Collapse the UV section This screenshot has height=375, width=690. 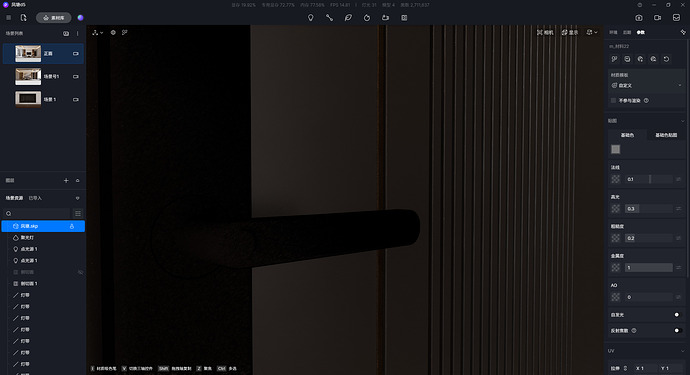pyautogui.click(x=683, y=351)
